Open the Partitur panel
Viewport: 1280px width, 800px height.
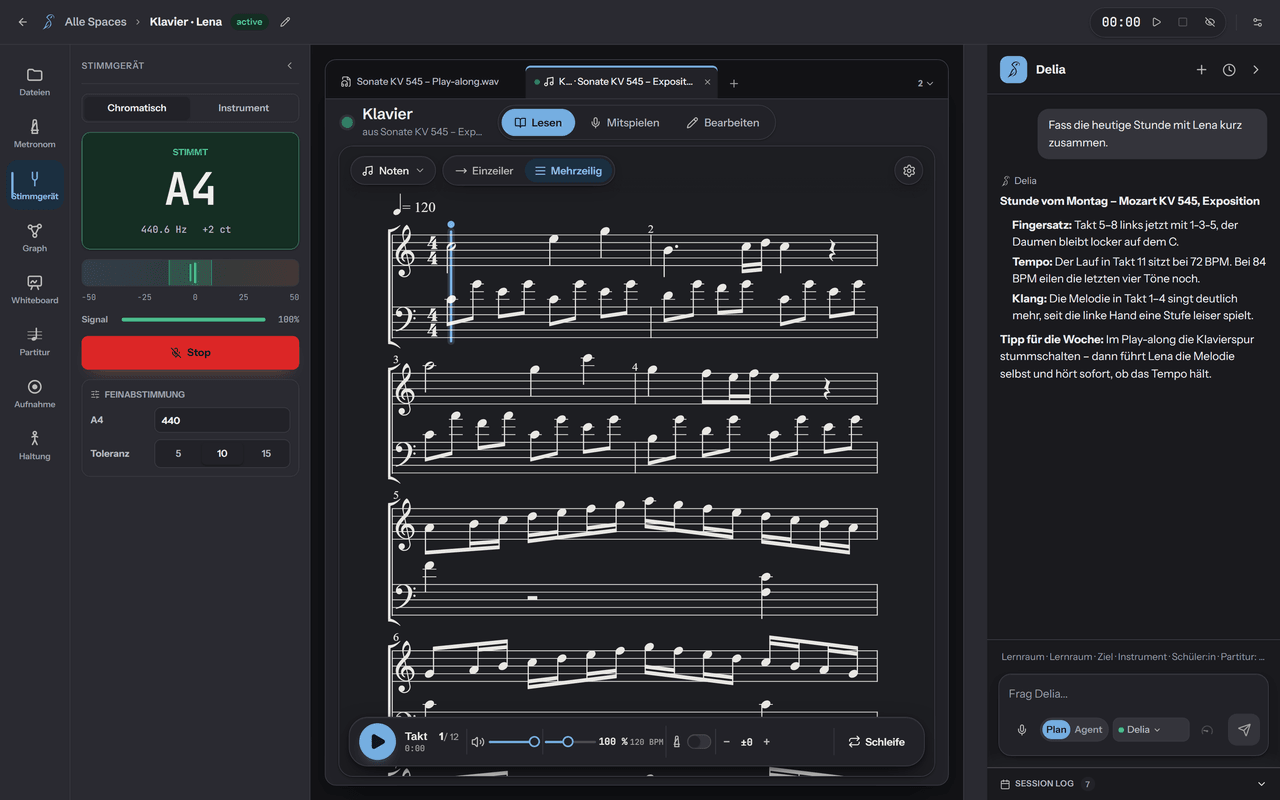[34, 342]
